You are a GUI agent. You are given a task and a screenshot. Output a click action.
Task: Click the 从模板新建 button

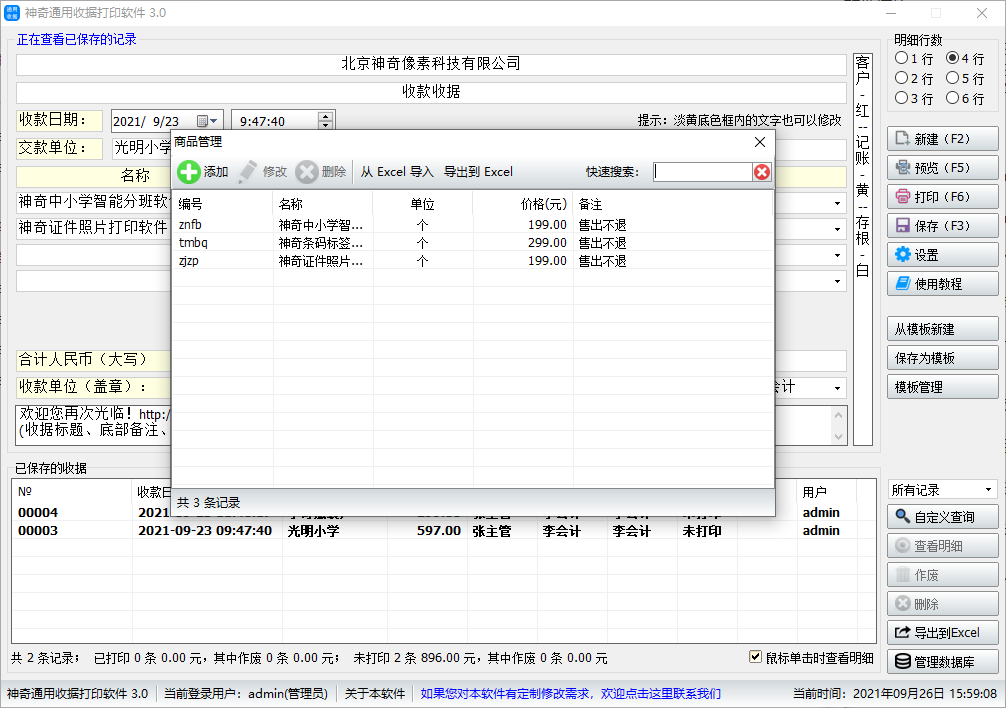[942, 329]
